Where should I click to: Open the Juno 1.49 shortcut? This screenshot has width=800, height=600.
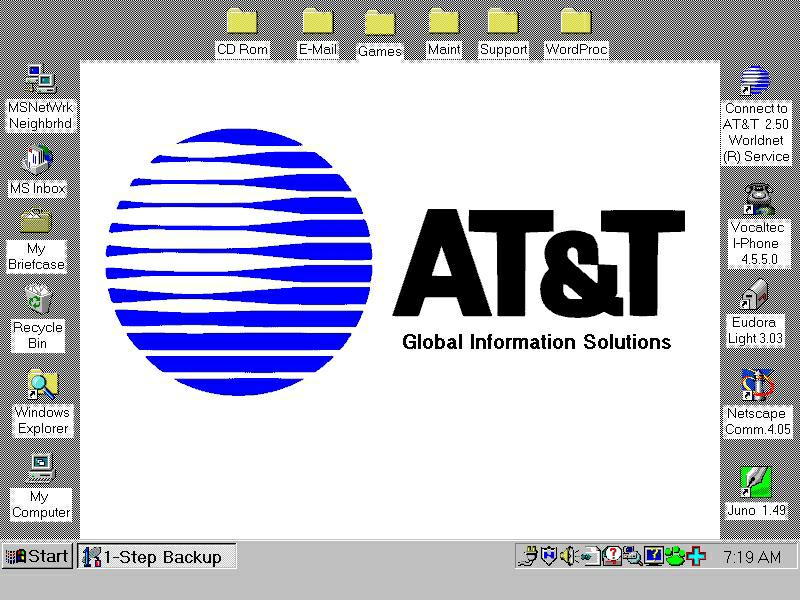[755, 481]
